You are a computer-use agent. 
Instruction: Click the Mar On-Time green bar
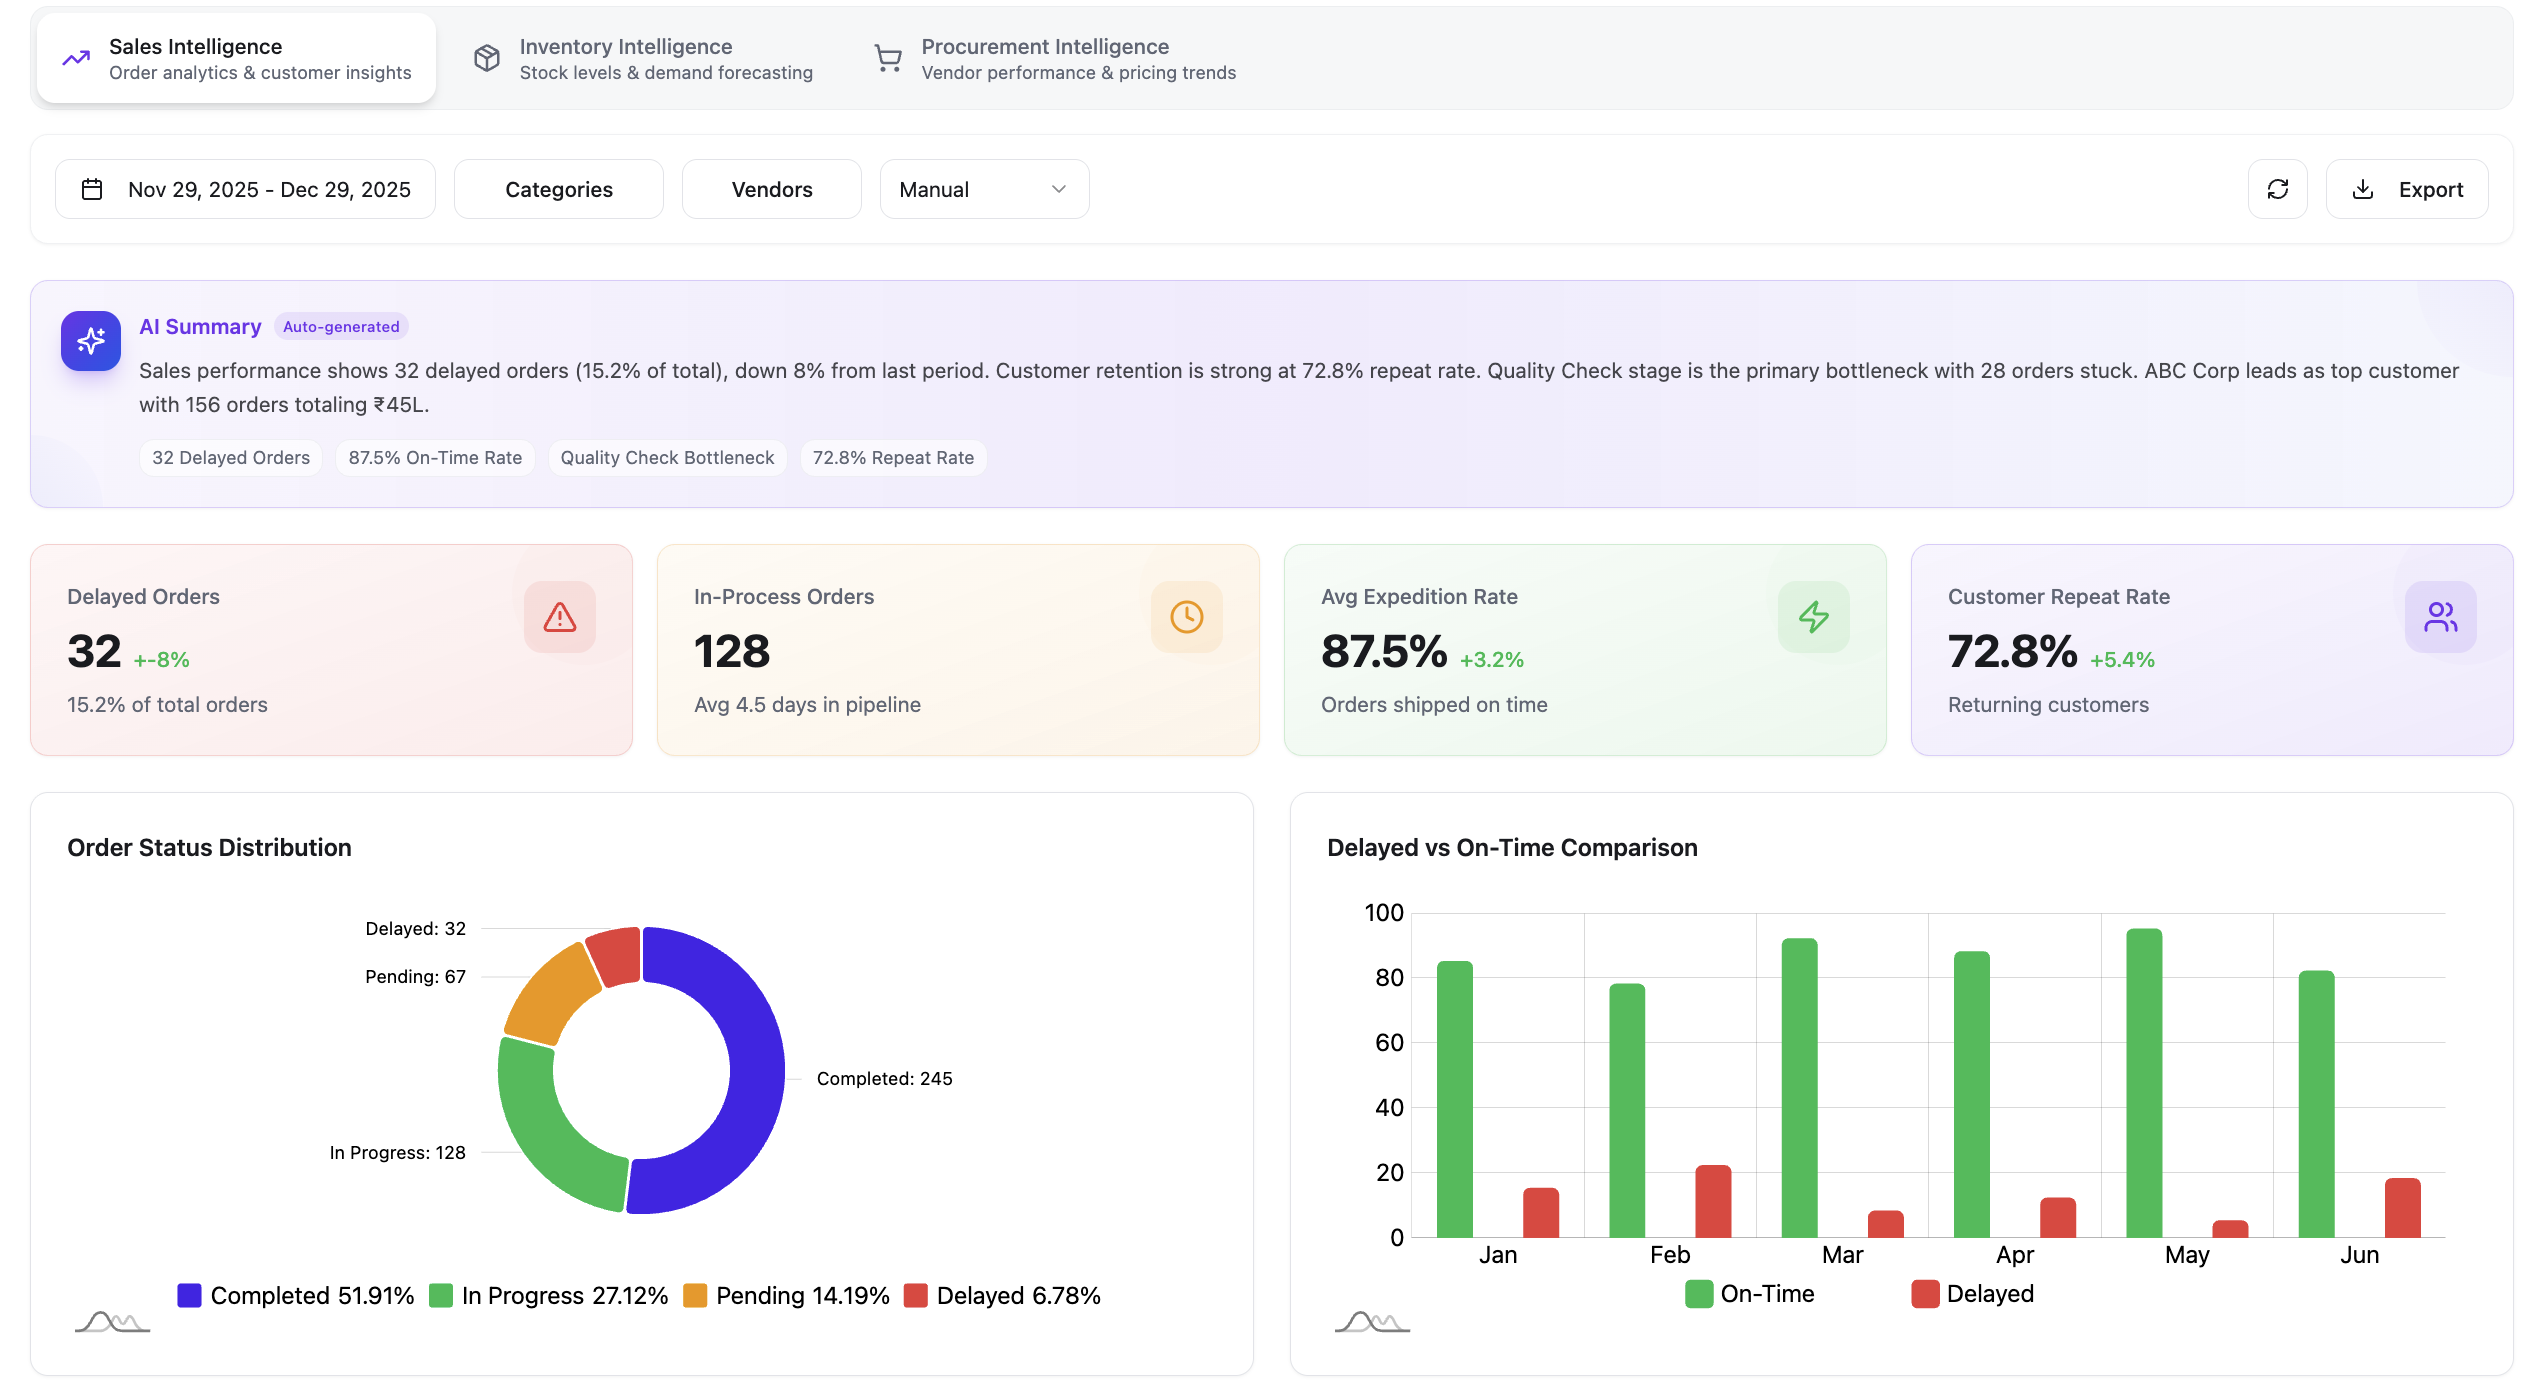pyautogui.click(x=1800, y=1088)
